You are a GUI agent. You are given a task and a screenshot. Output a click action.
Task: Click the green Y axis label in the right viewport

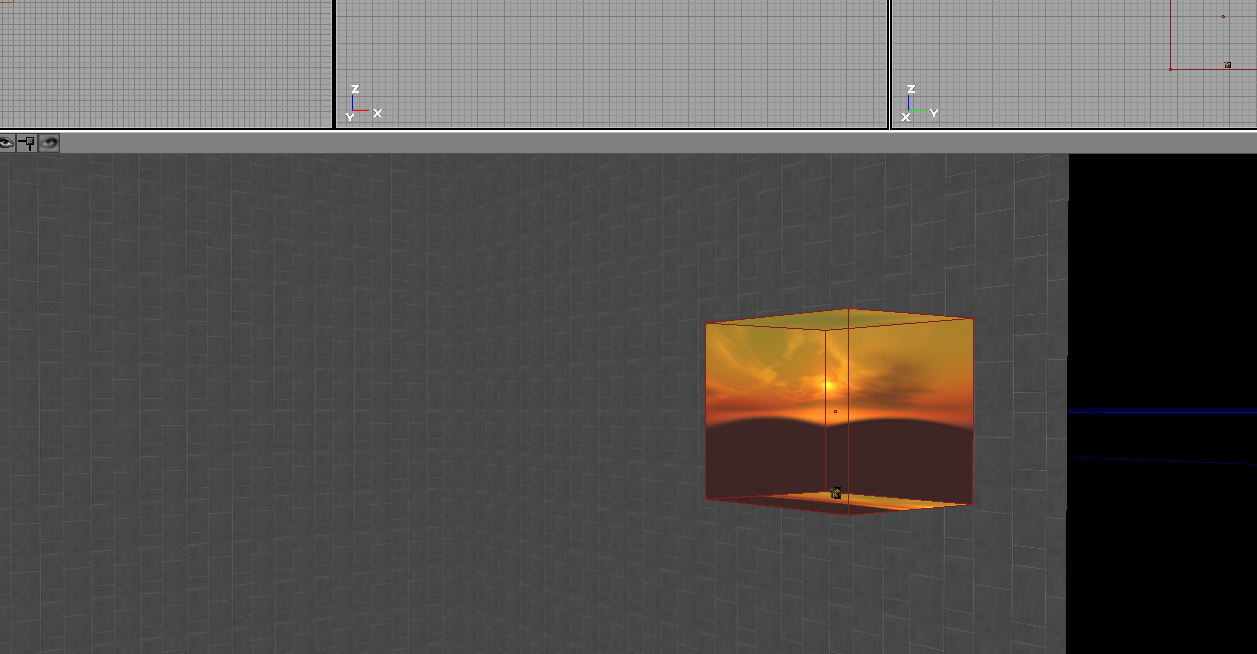click(934, 113)
